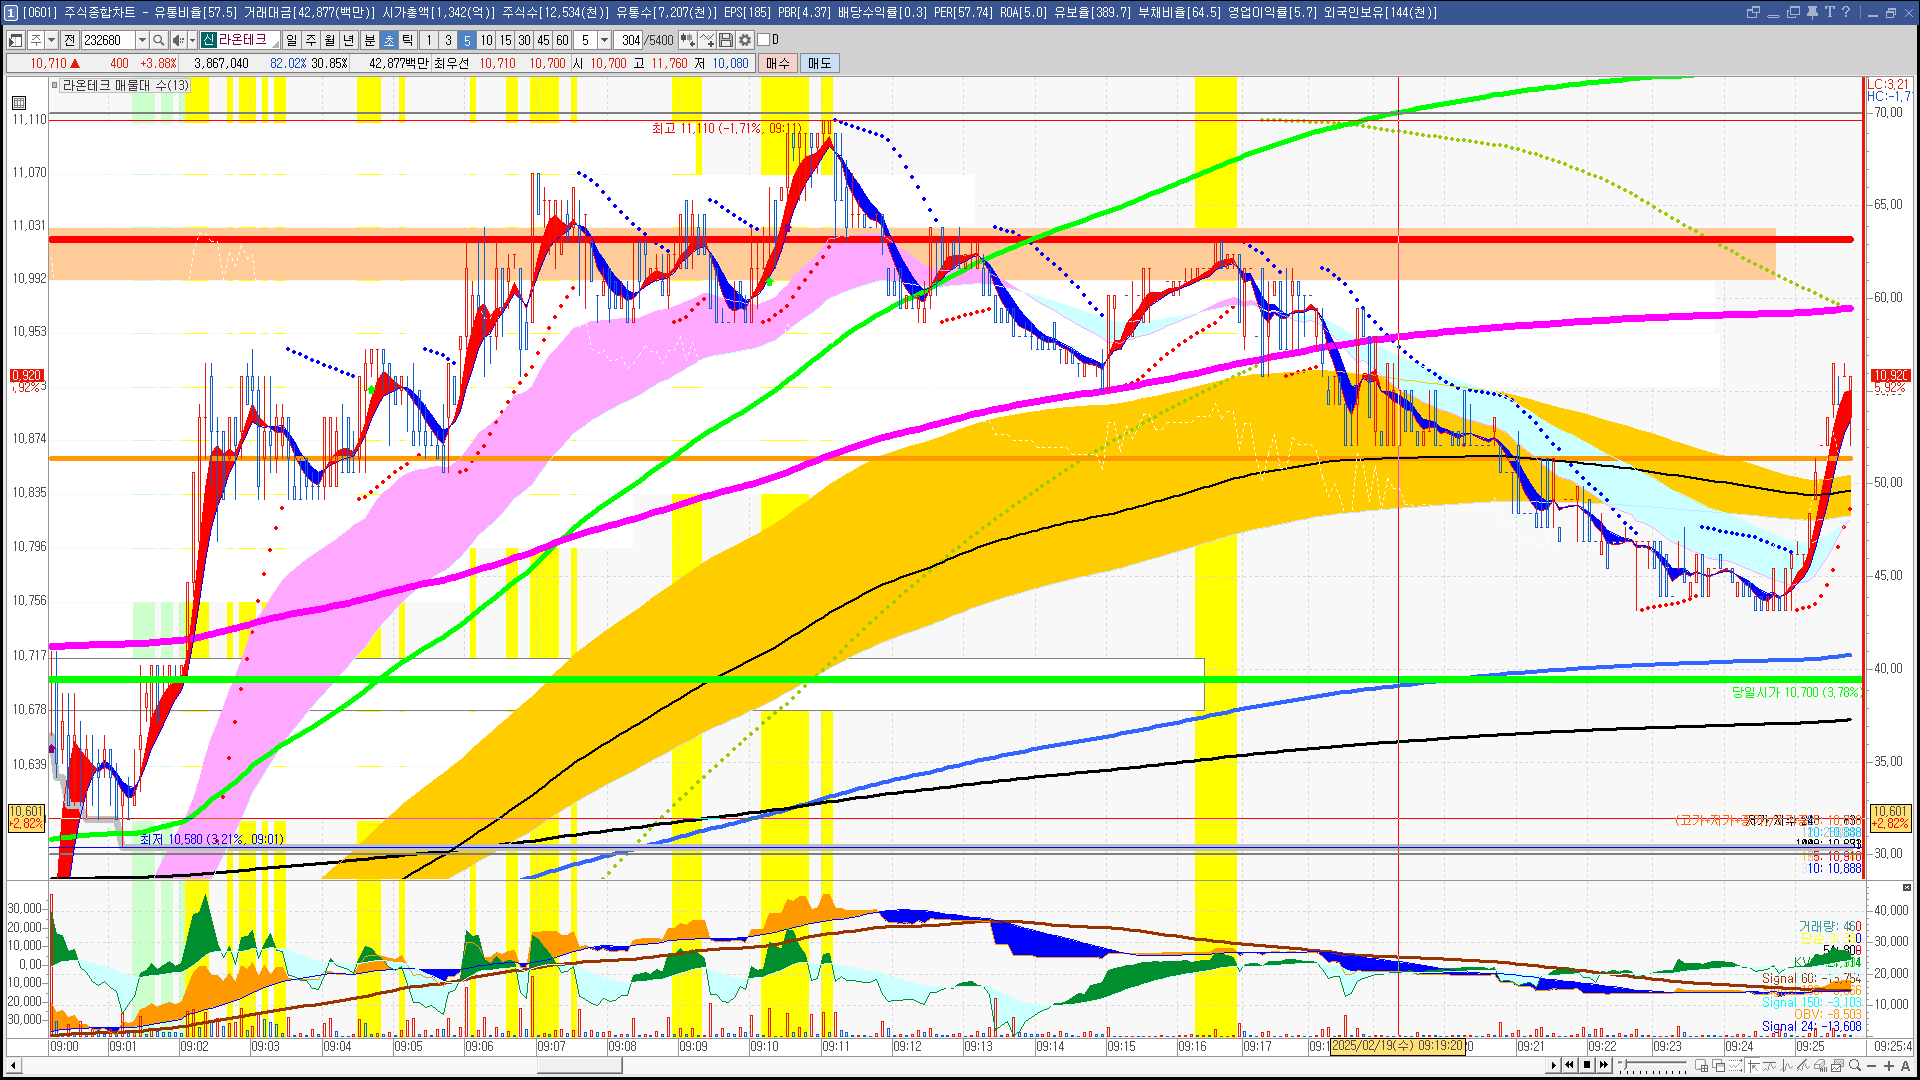Screen dimensions: 1920x1080
Task: Click the speaker sound icon
Action: [177, 40]
